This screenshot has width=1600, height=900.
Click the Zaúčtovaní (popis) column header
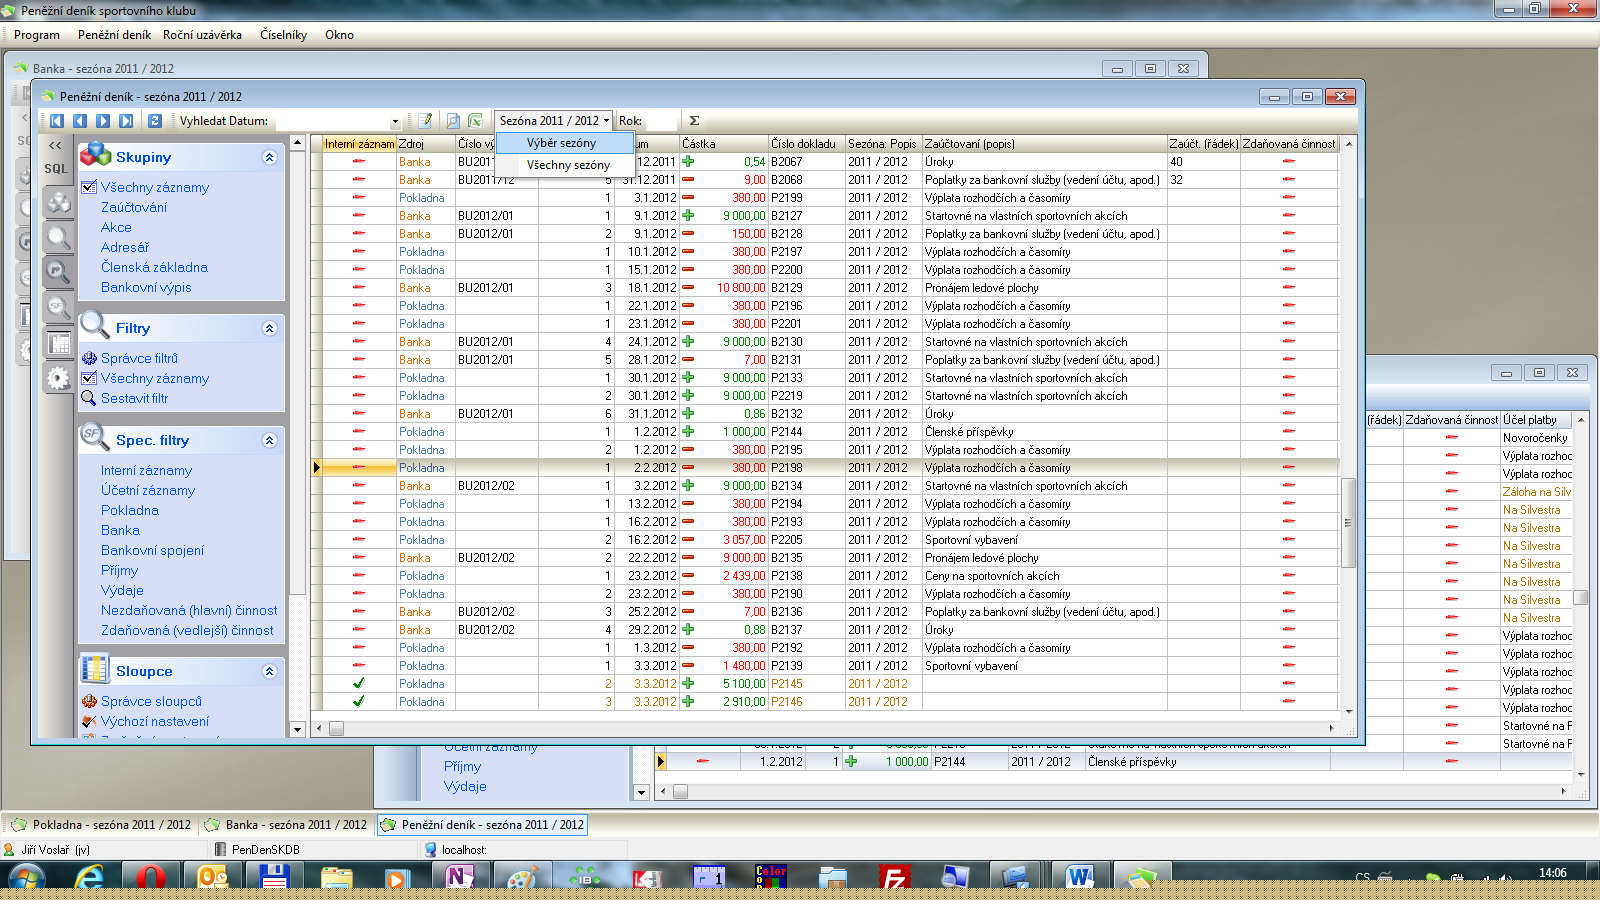[1044, 144]
